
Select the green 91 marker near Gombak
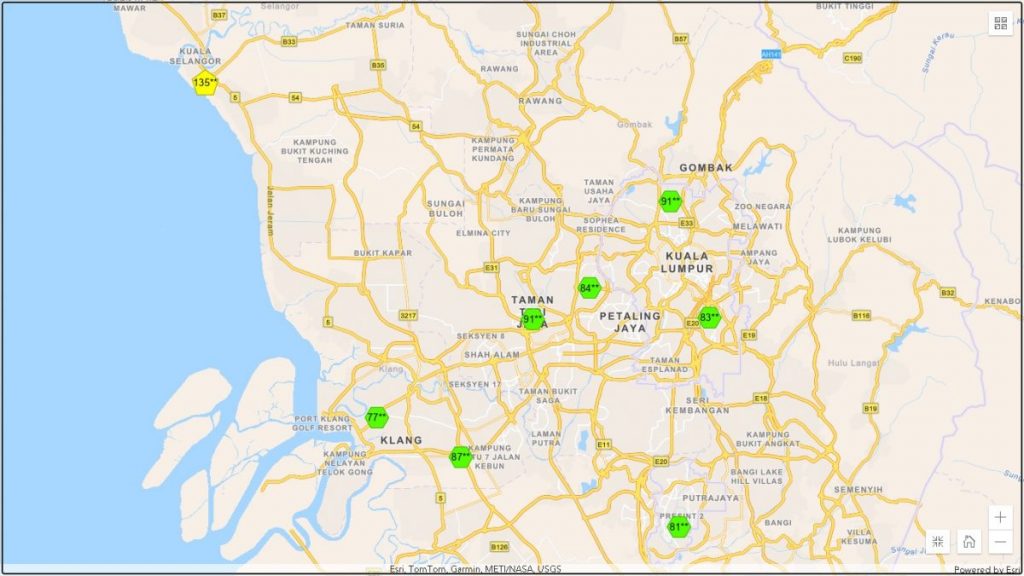[670, 202]
